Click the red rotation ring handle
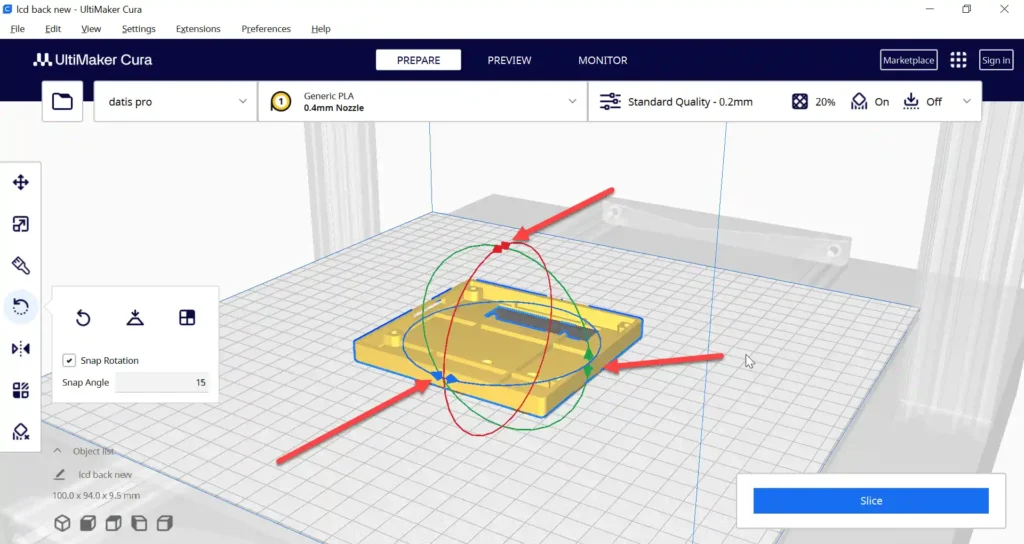The height and width of the screenshot is (544, 1024). [502, 247]
